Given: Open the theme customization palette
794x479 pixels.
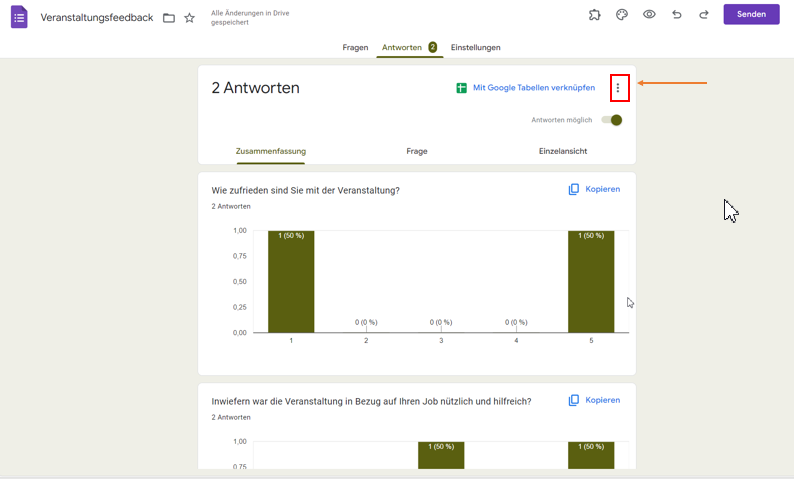Looking at the screenshot, I should tap(621, 15).
